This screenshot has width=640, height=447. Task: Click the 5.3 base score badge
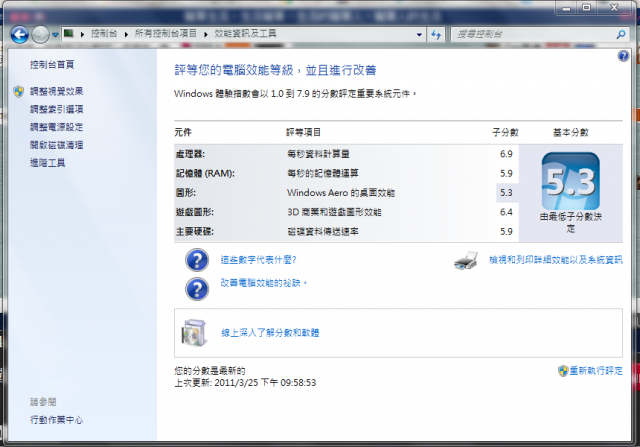[571, 181]
